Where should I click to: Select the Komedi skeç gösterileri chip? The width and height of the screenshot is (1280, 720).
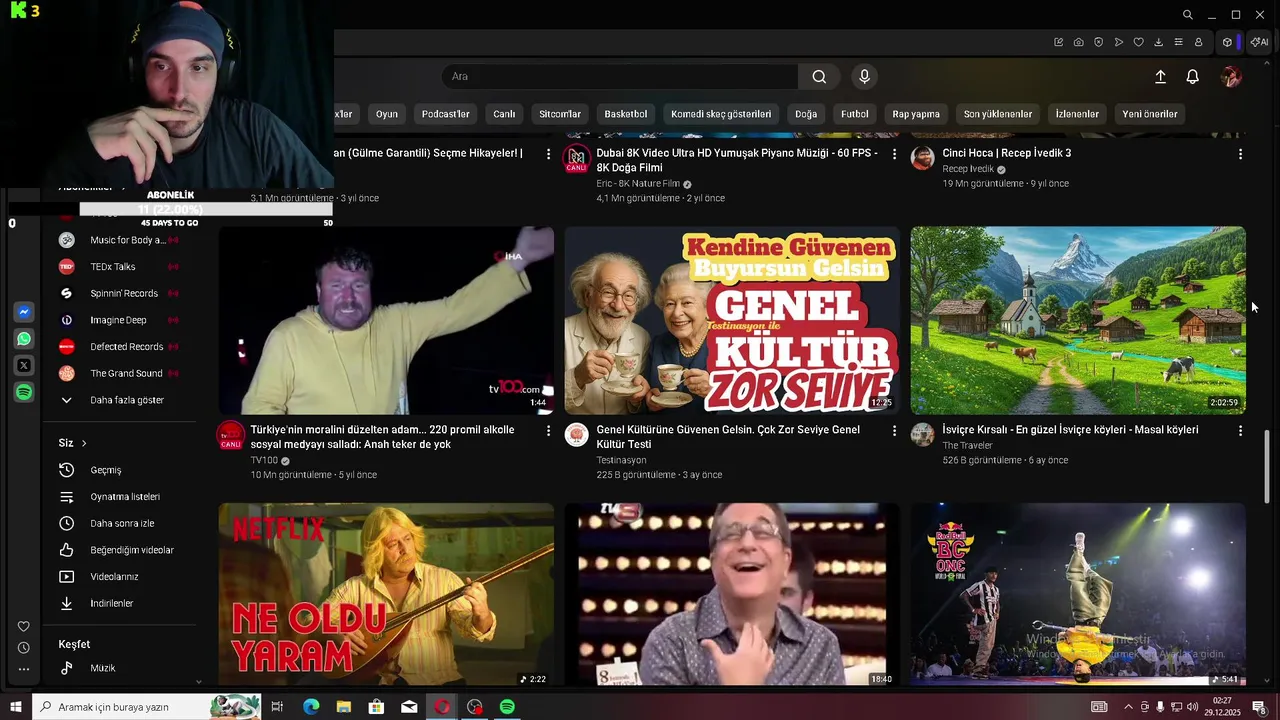(x=721, y=114)
